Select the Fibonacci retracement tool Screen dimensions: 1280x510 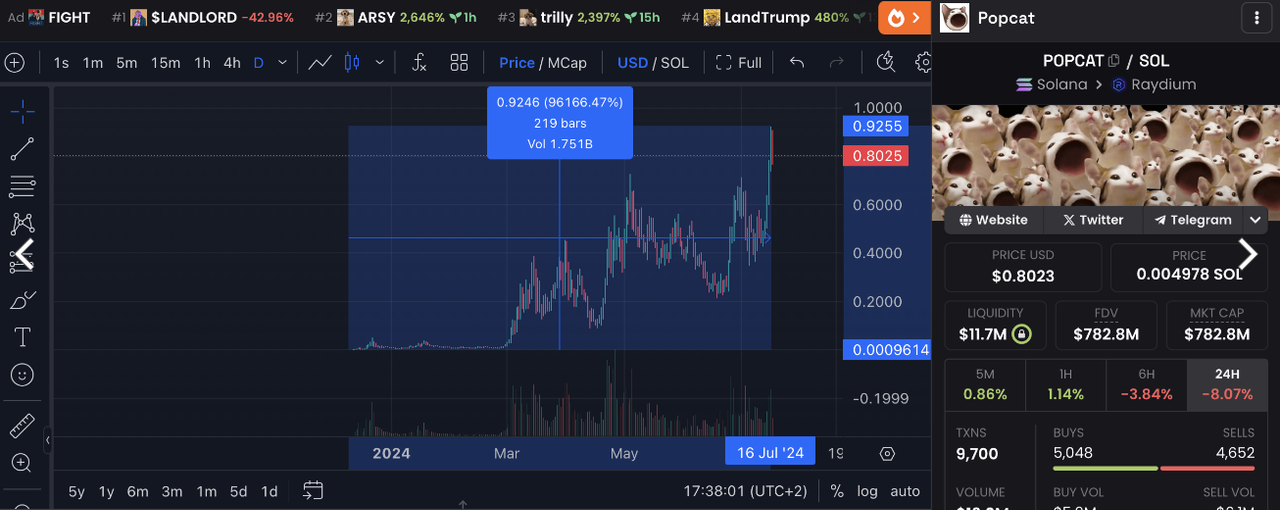(22, 186)
